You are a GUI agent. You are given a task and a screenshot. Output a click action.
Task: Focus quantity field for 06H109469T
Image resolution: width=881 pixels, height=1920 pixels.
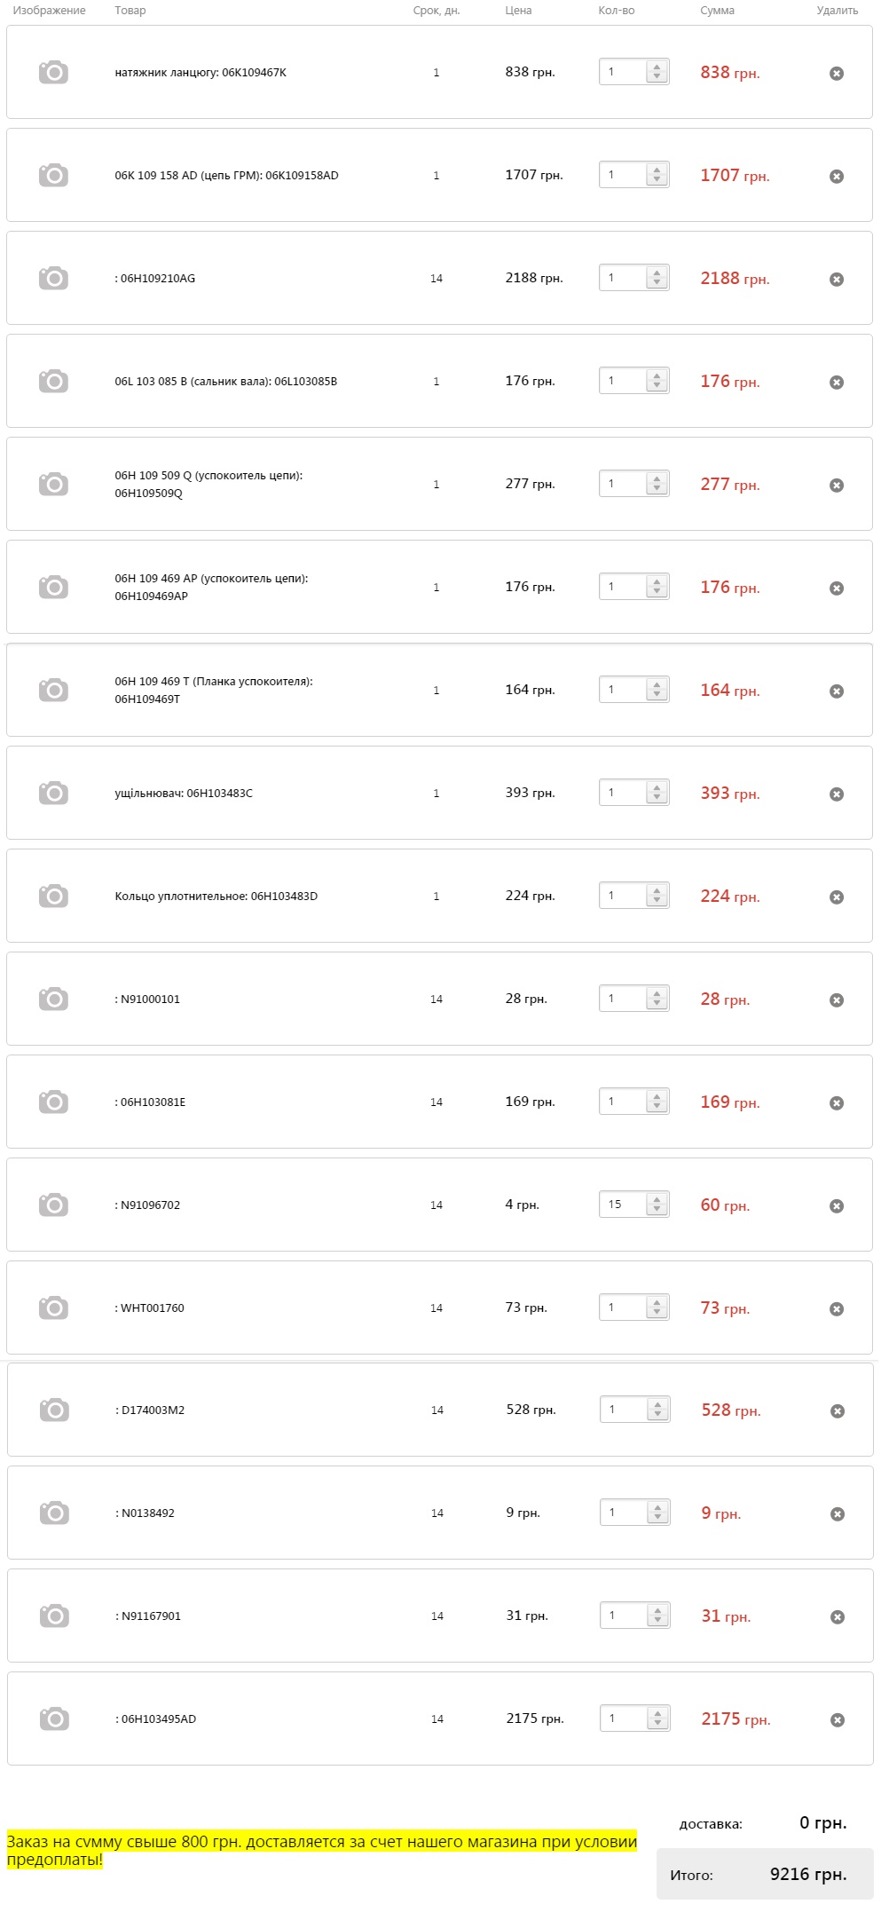624,690
